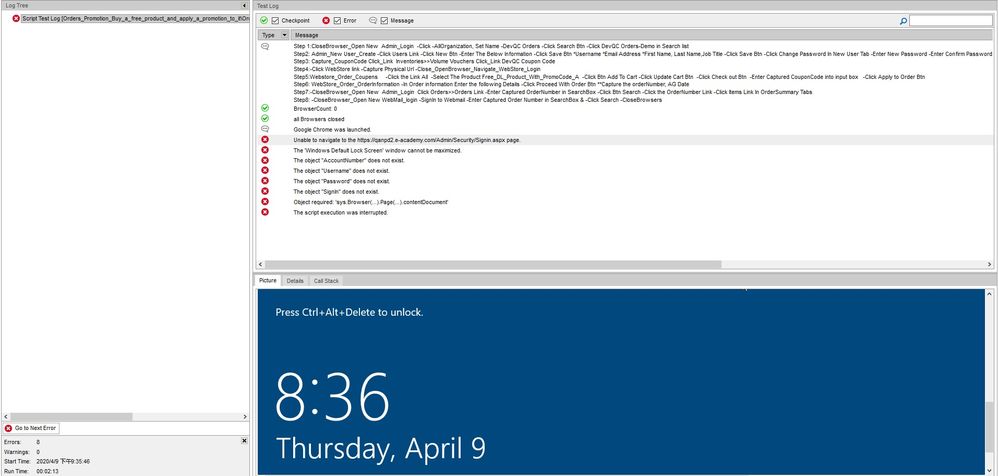The height and width of the screenshot is (476, 998).
Task: Collapse the Log Tree panel arrow
Action: tap(245, 5)
